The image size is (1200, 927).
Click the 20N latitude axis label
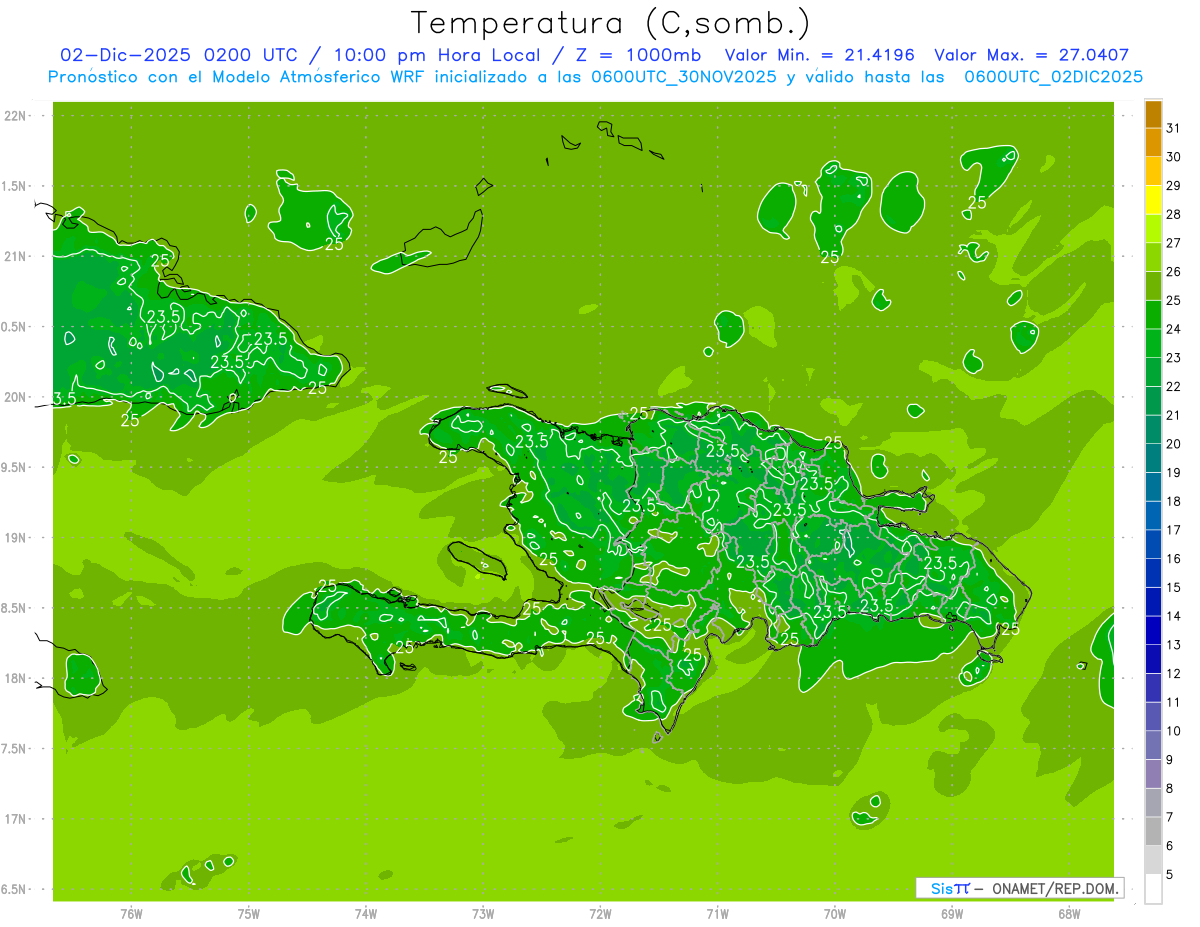[x=16, y=397]
